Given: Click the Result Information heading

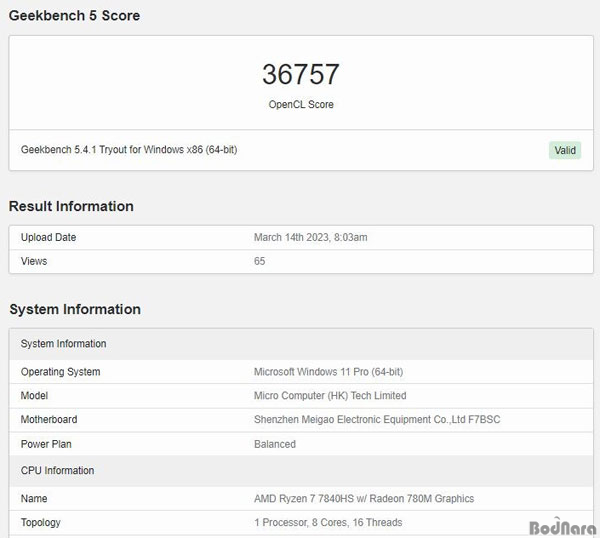Looking at the screenshot, I should [x=71, y=206].
